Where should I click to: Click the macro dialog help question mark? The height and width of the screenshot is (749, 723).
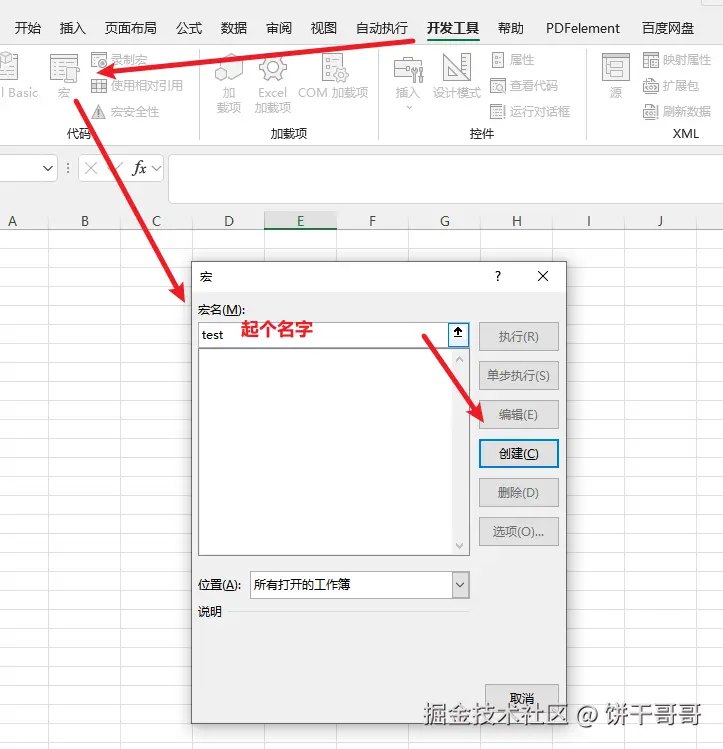498,276
